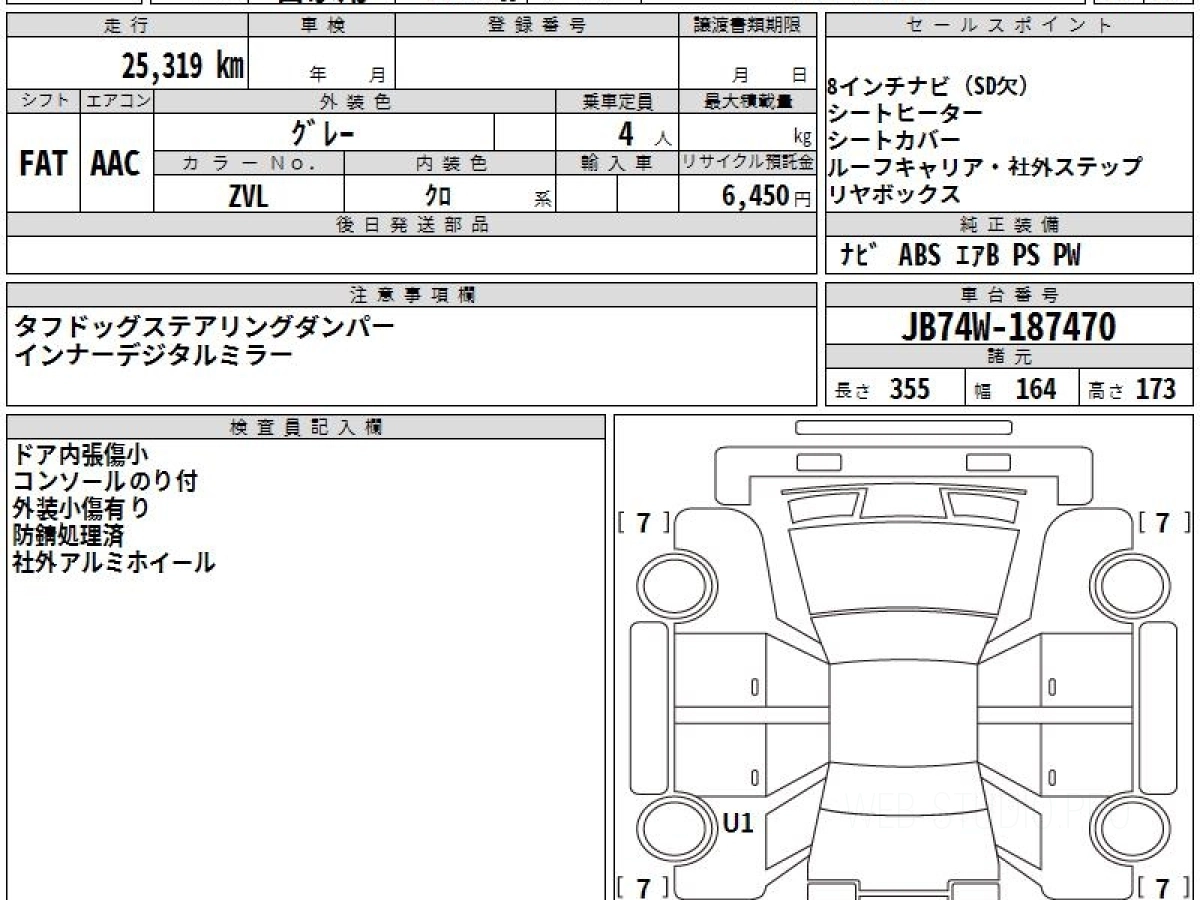This screenshot has height=900, width=1200.
Task: Select the 諸元 header
Action: pos(1009,357)
